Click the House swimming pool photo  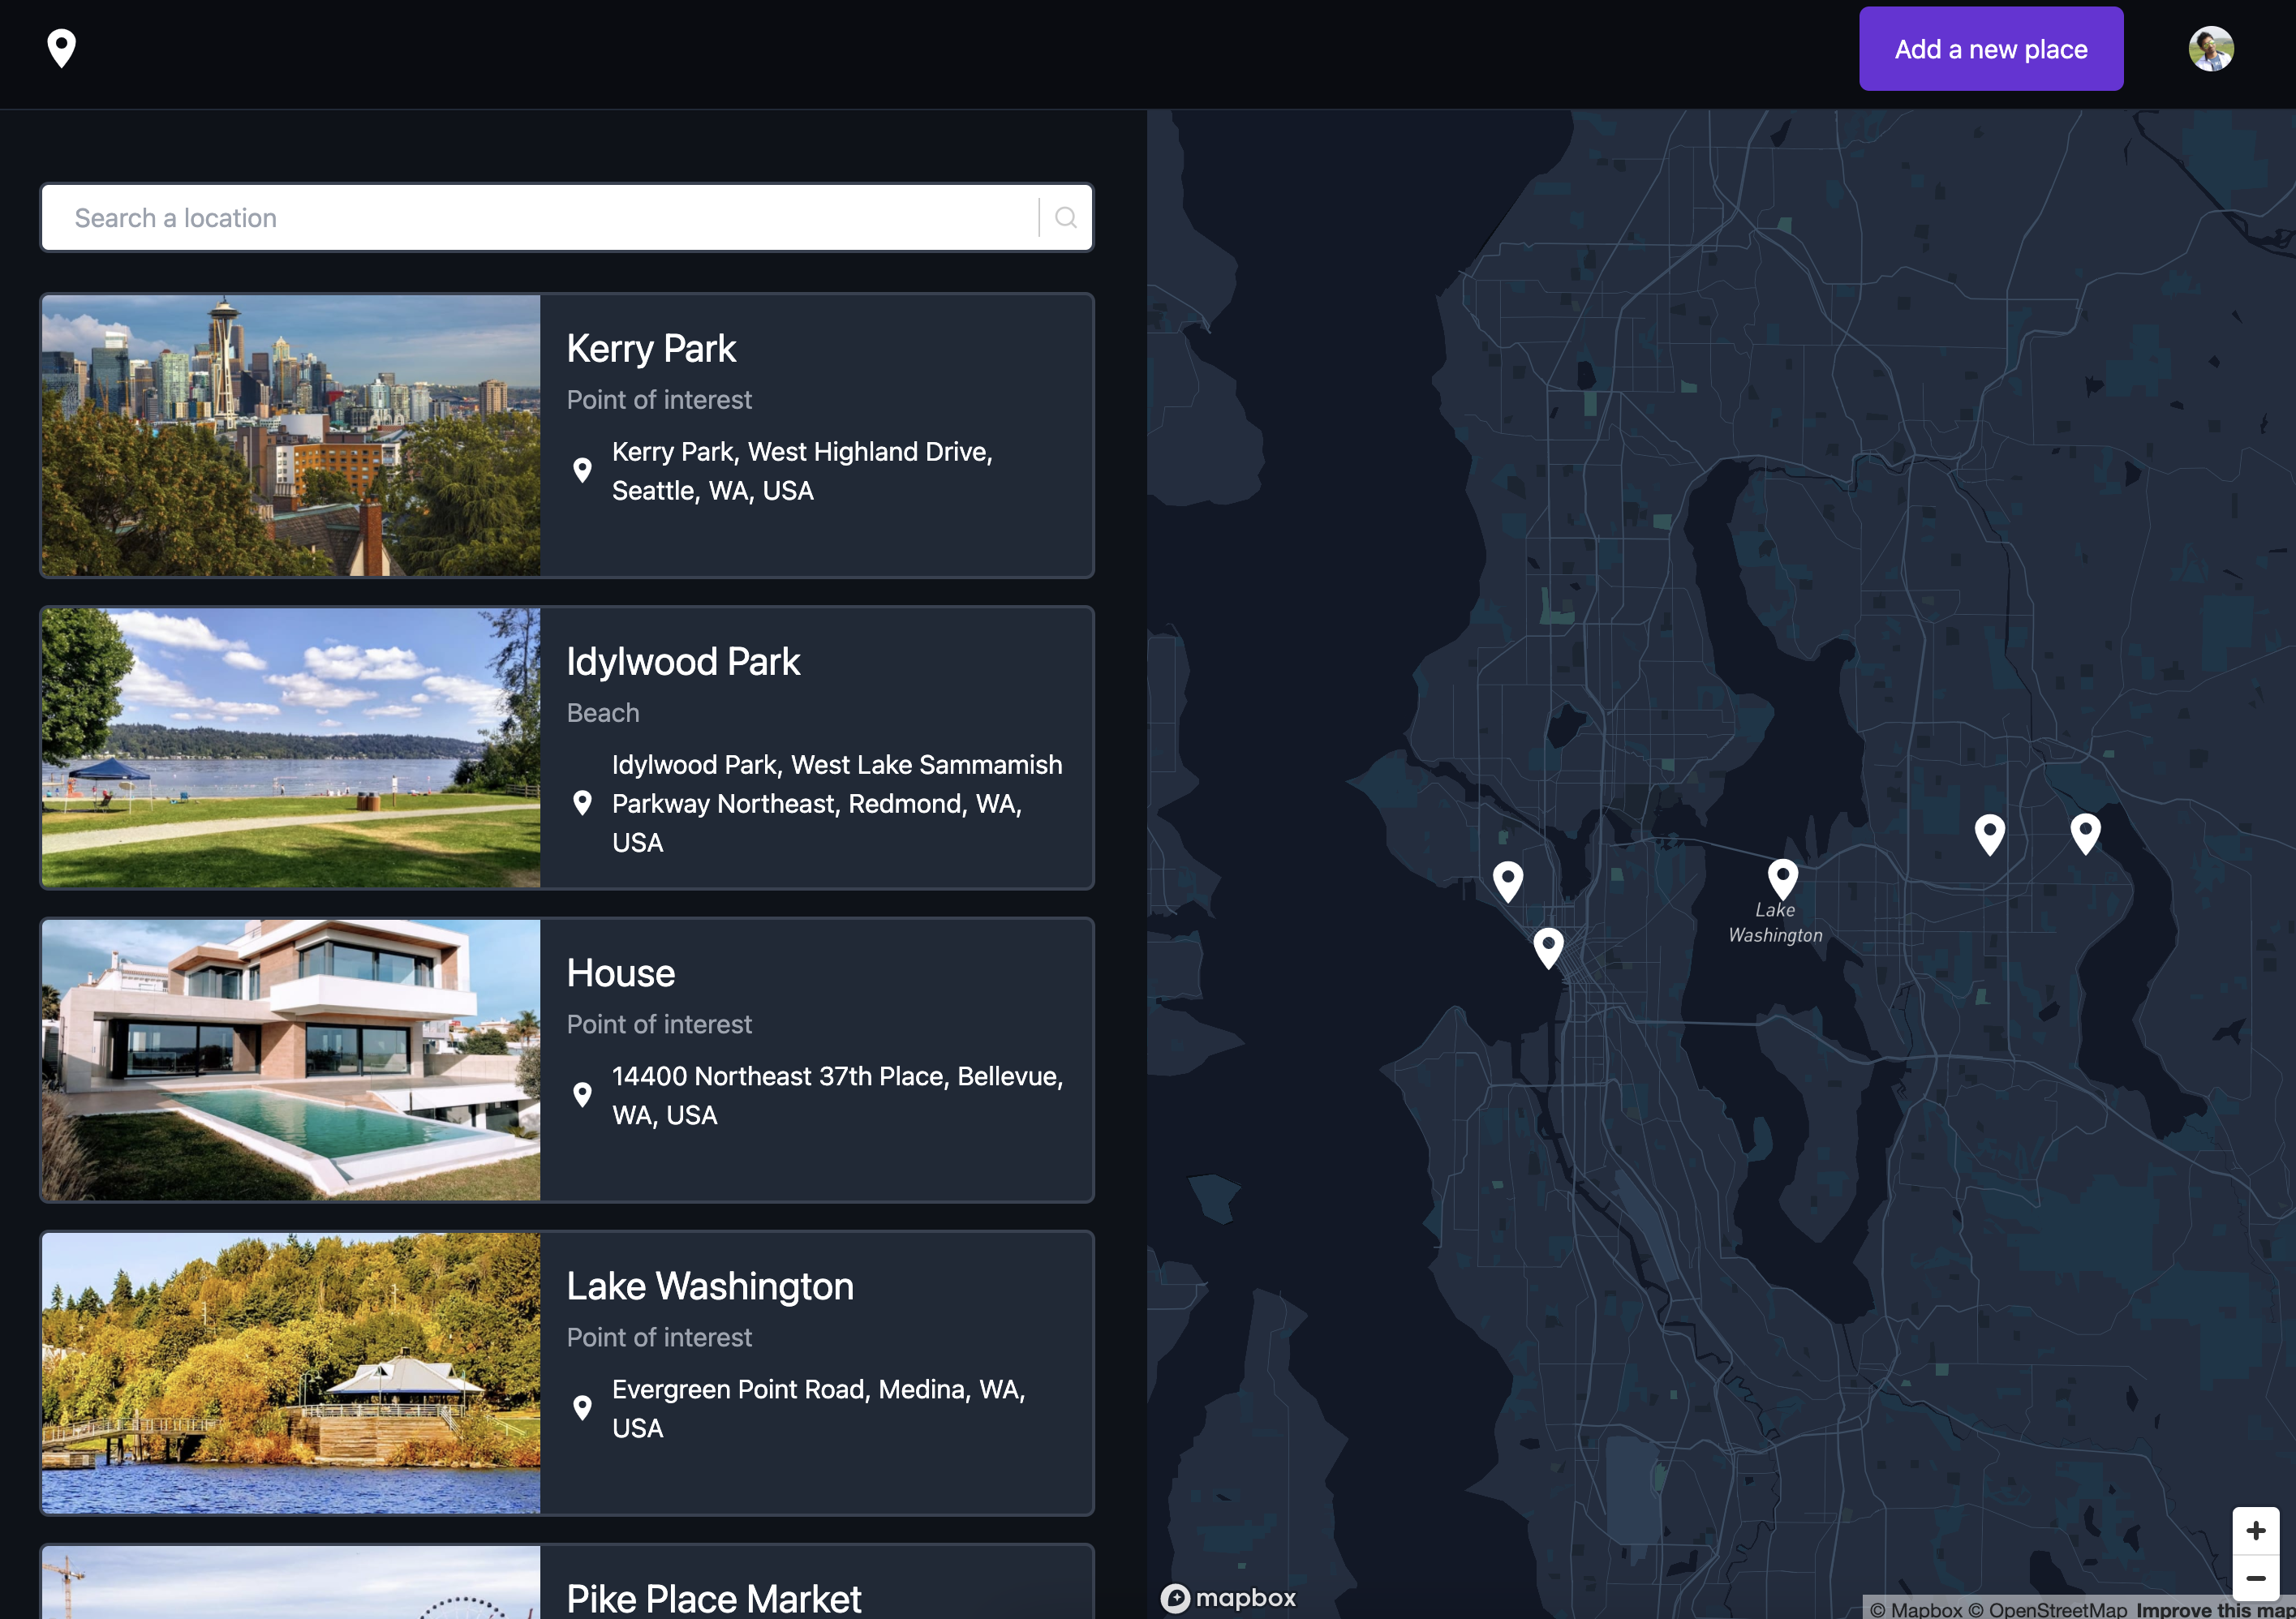coord(291,1060)
